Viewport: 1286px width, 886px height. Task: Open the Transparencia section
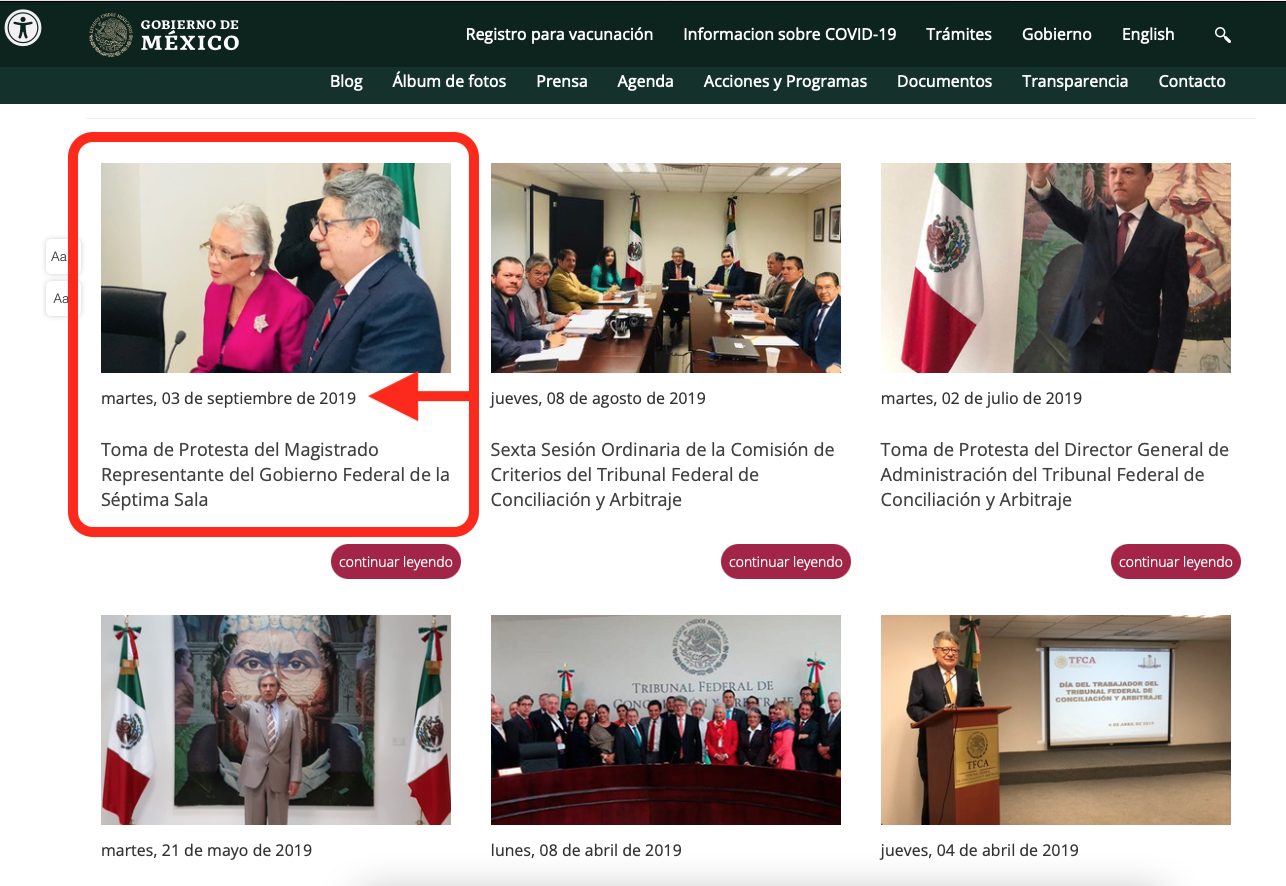click(1075, 81)
